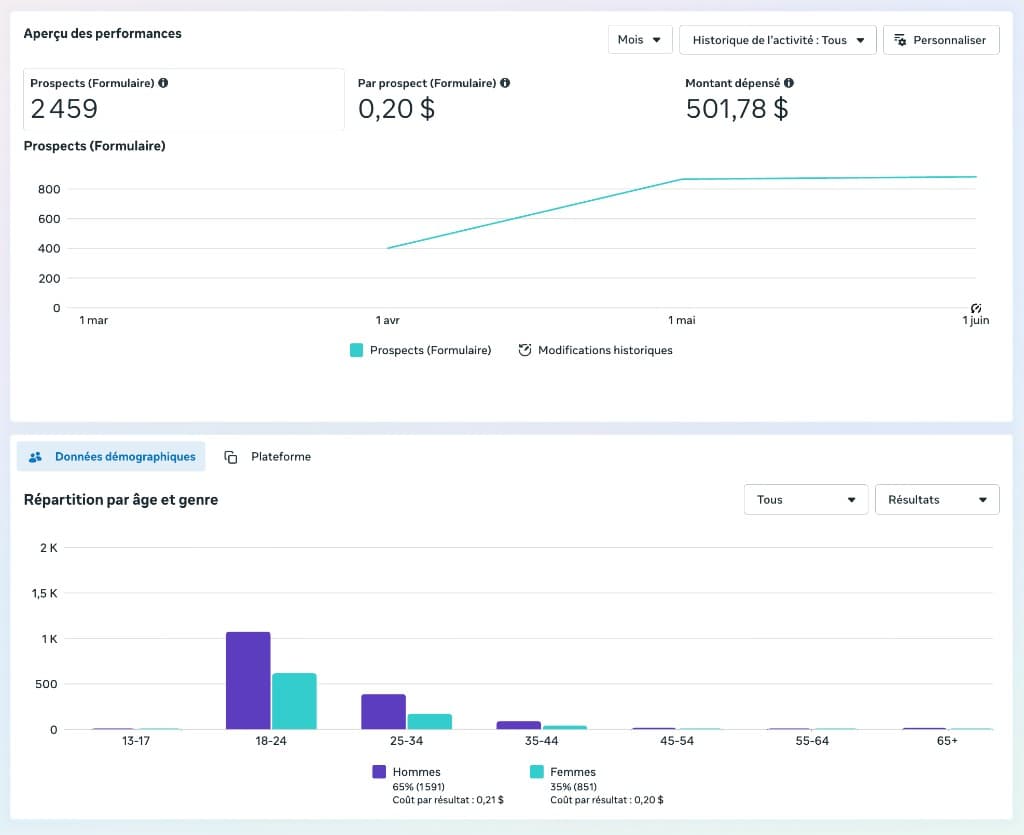Switch to Données démographiques tab

(111, 456)
